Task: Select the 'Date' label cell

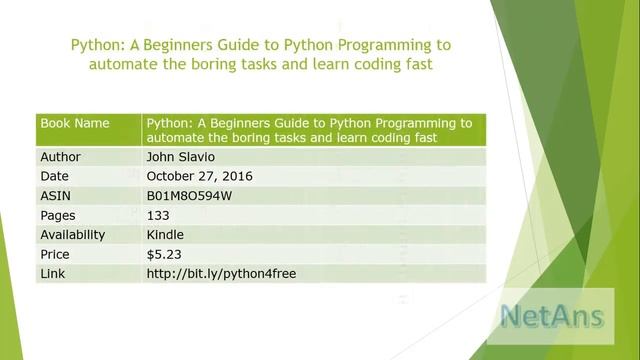Action: pyautogui.click(x=89, y=176)
